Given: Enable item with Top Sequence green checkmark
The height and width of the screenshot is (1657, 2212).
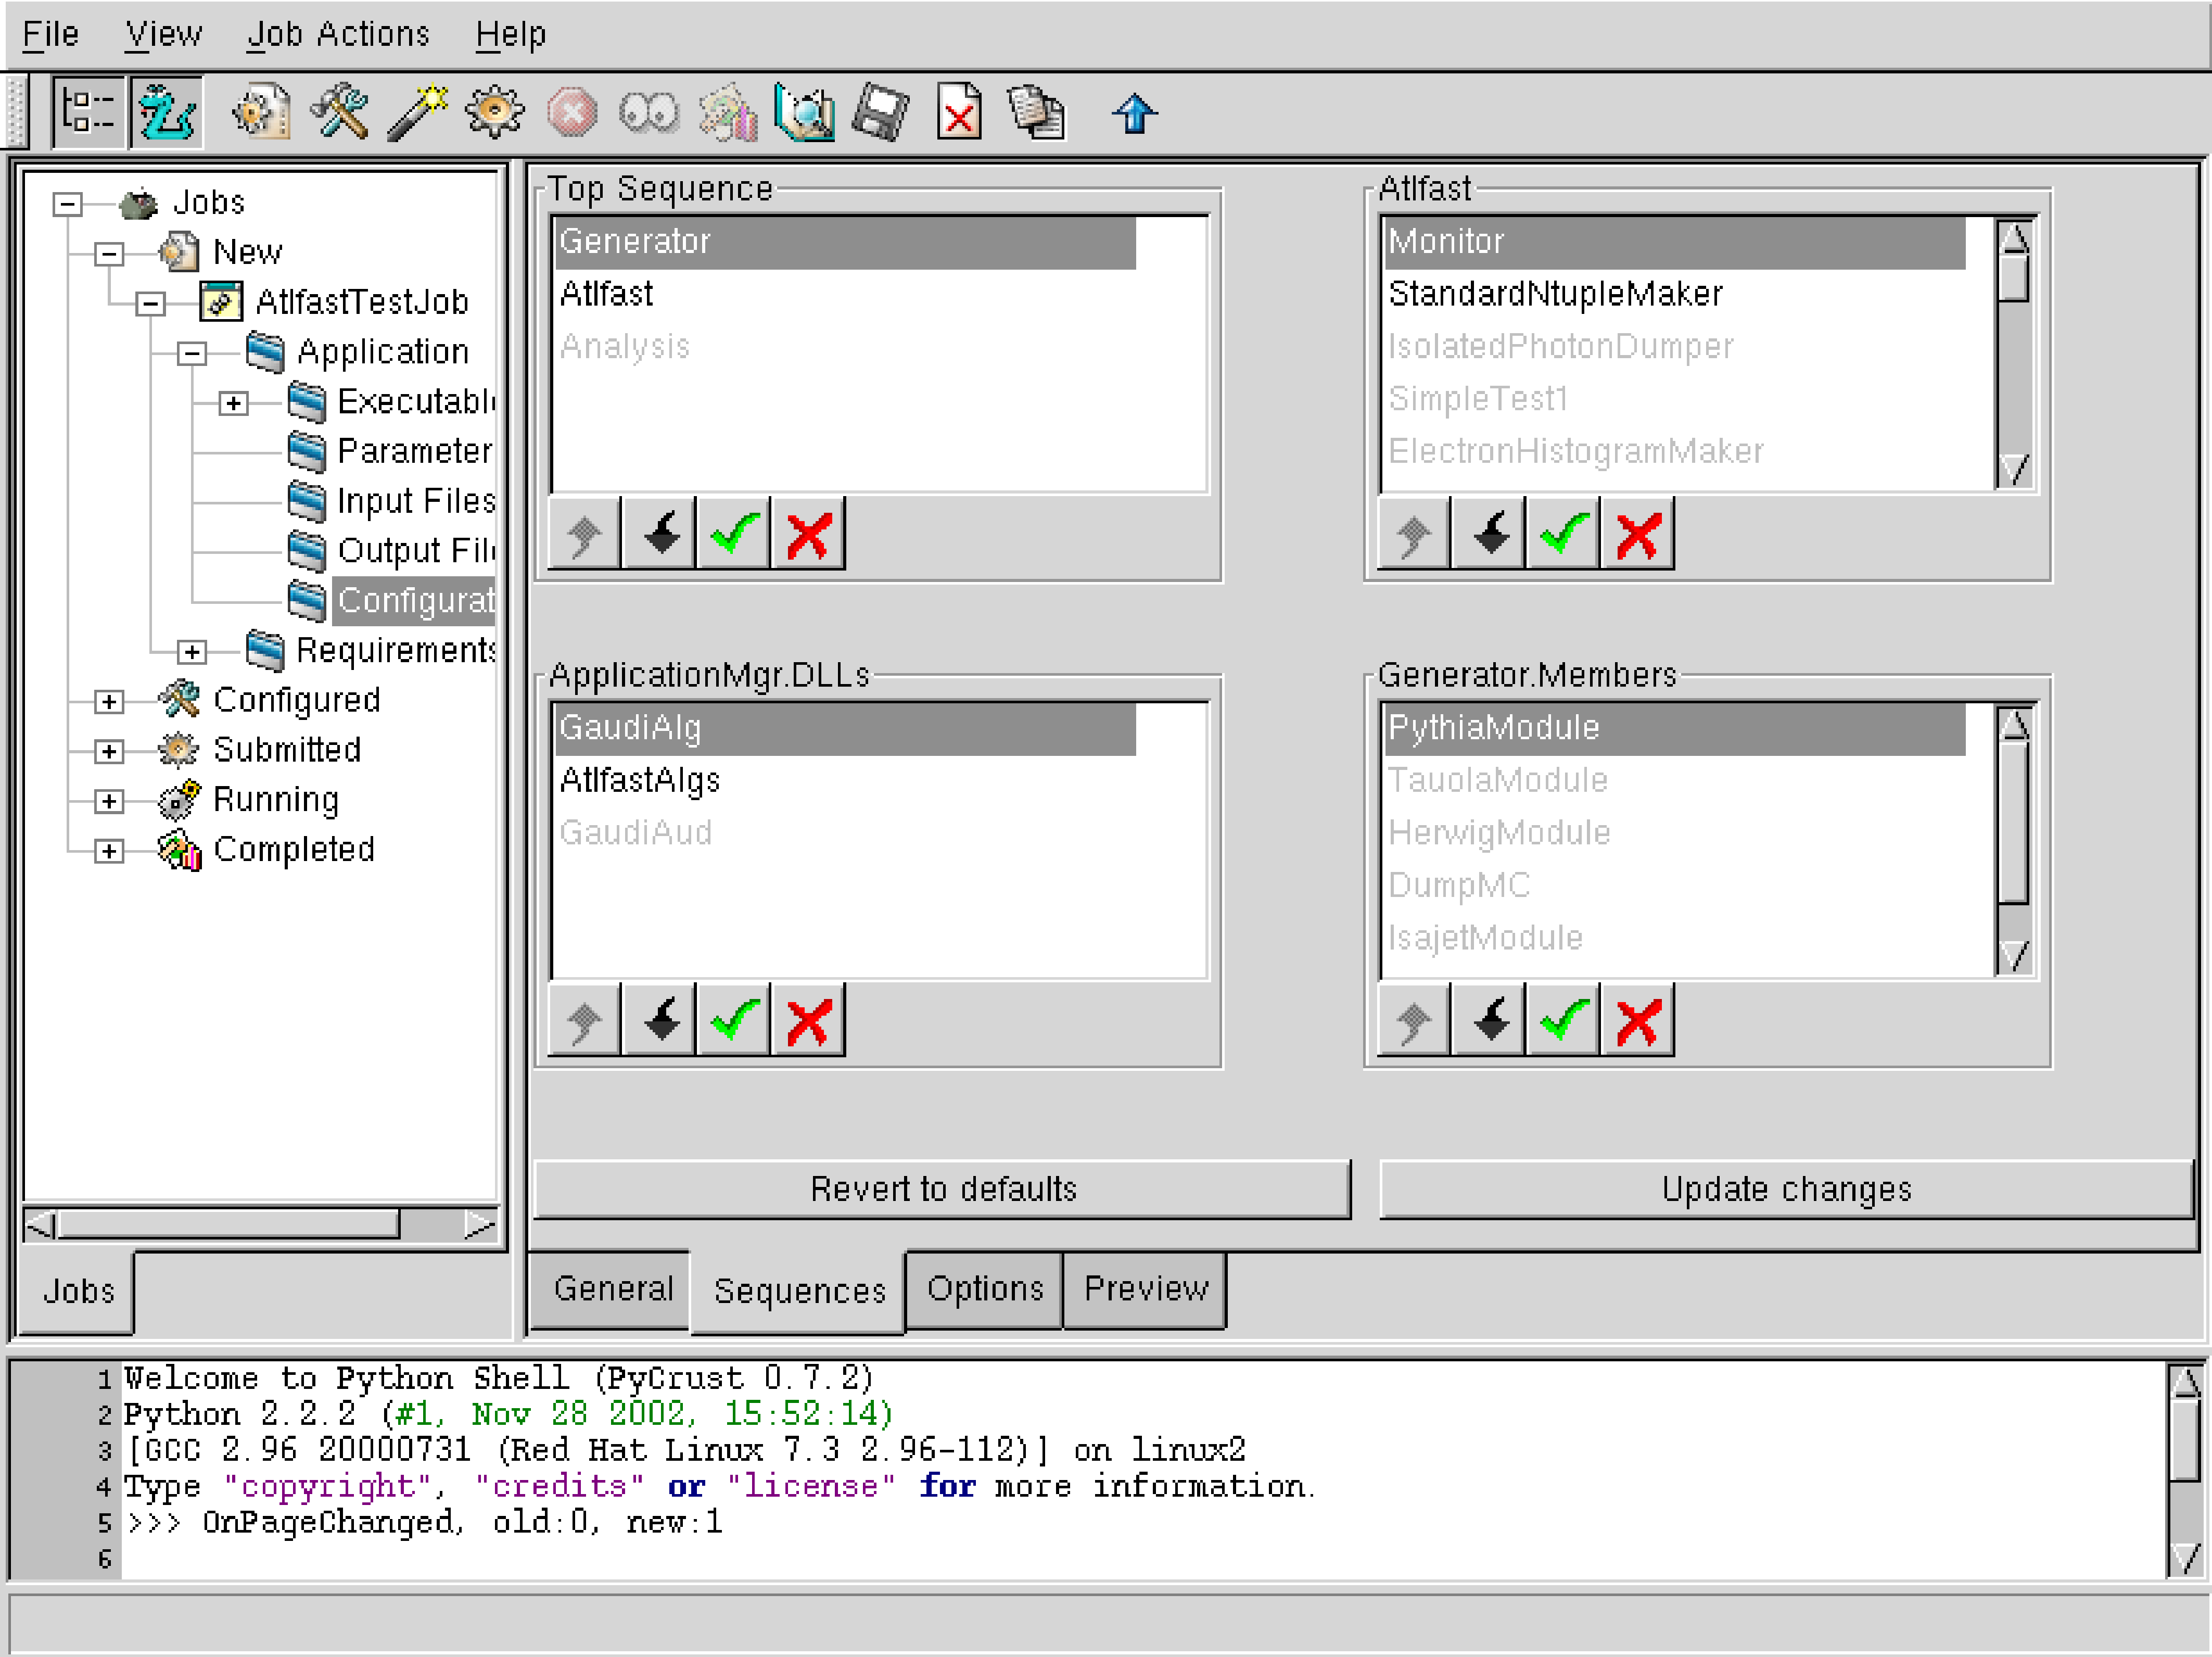Looking at the screenshot, I should click(734, 534).
